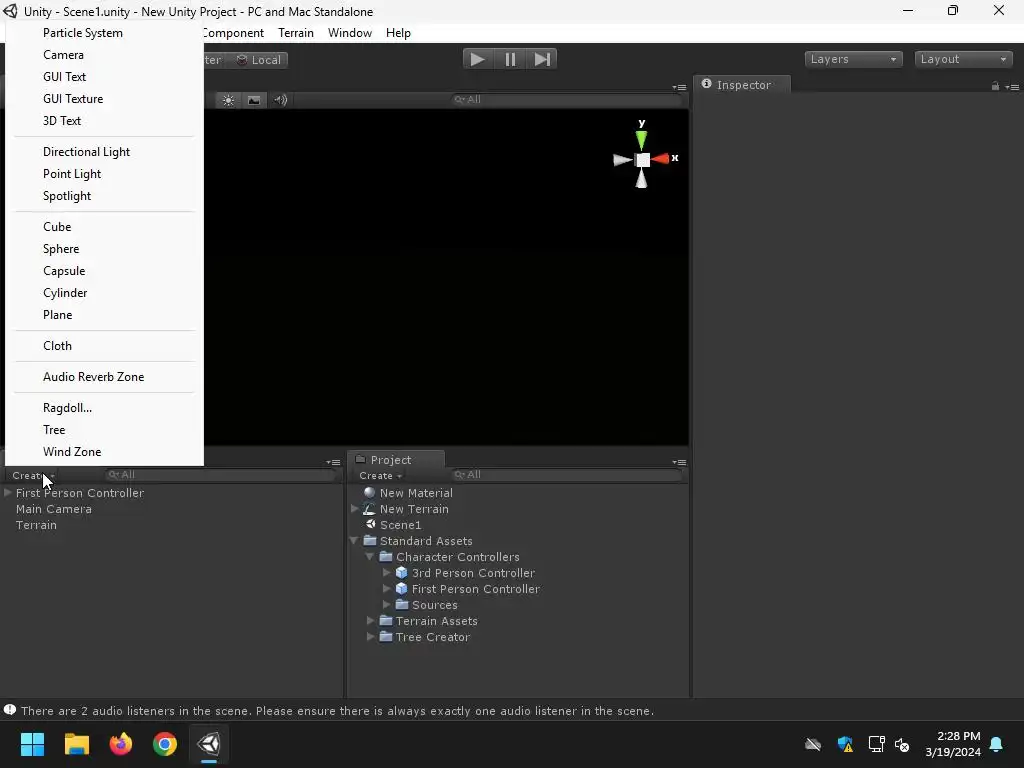Expand Tree Creator folder
Screen dimensions: 1024x768
(x=370, y=637)
